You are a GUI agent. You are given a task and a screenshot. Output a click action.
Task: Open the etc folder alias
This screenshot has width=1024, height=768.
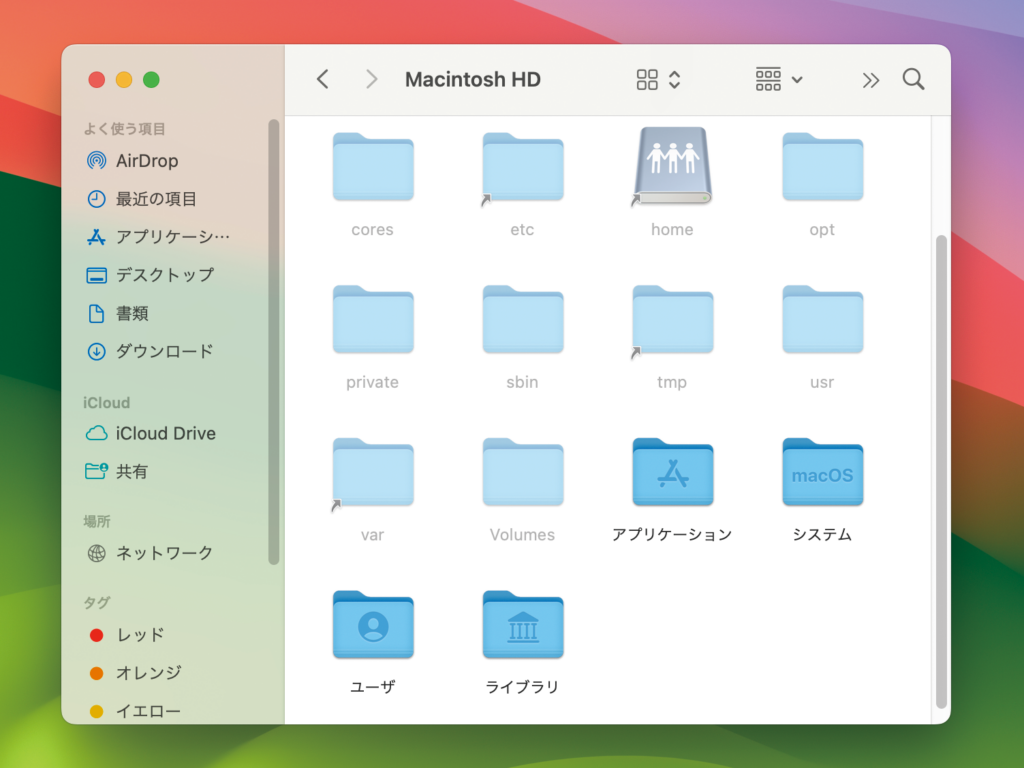(522, 167)
